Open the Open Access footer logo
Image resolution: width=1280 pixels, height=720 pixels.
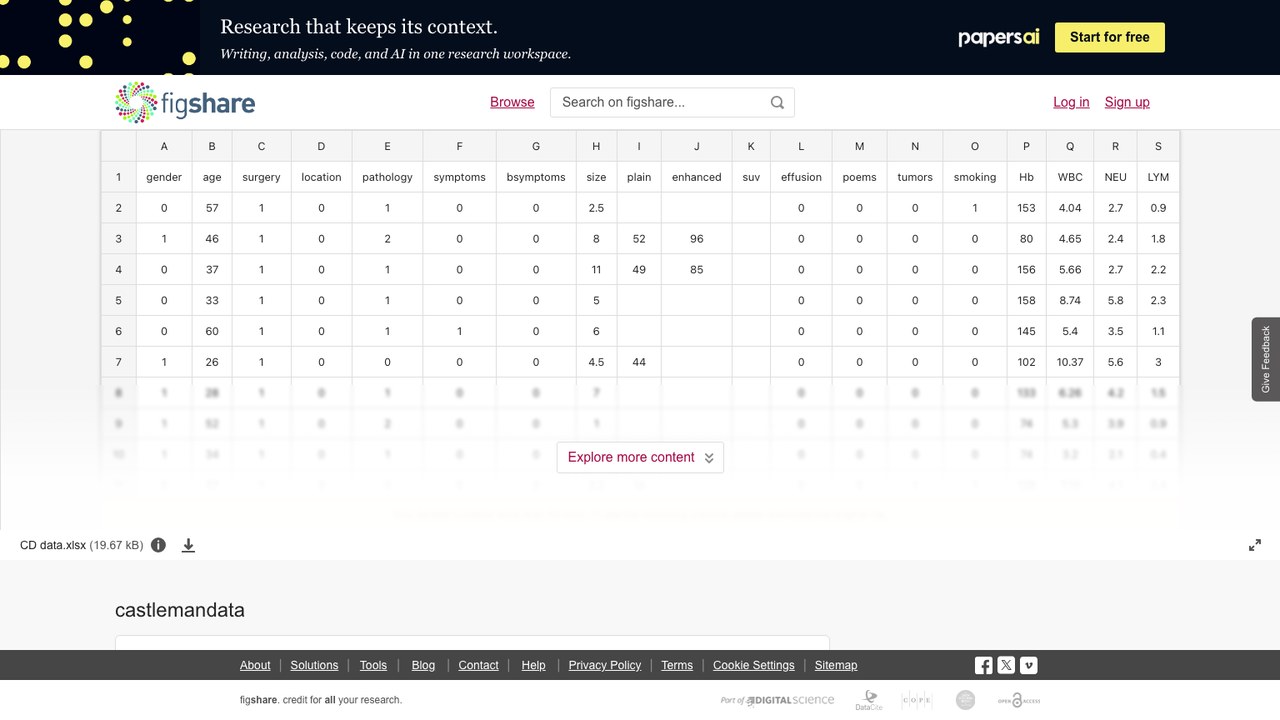click(1019, 700)
